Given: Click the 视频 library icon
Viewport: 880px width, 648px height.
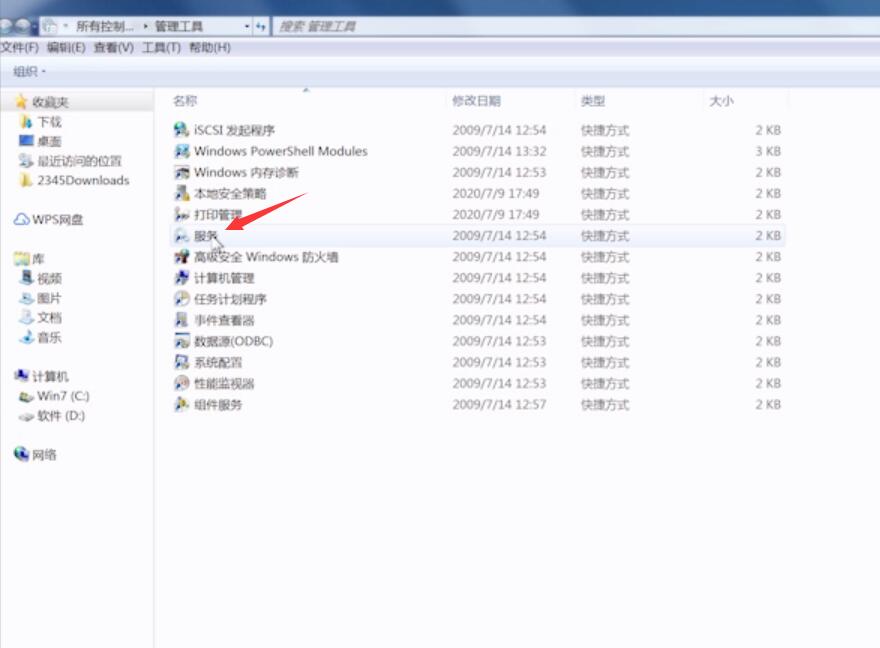Looking at the screenshot, I should click(x=26, y=278).
